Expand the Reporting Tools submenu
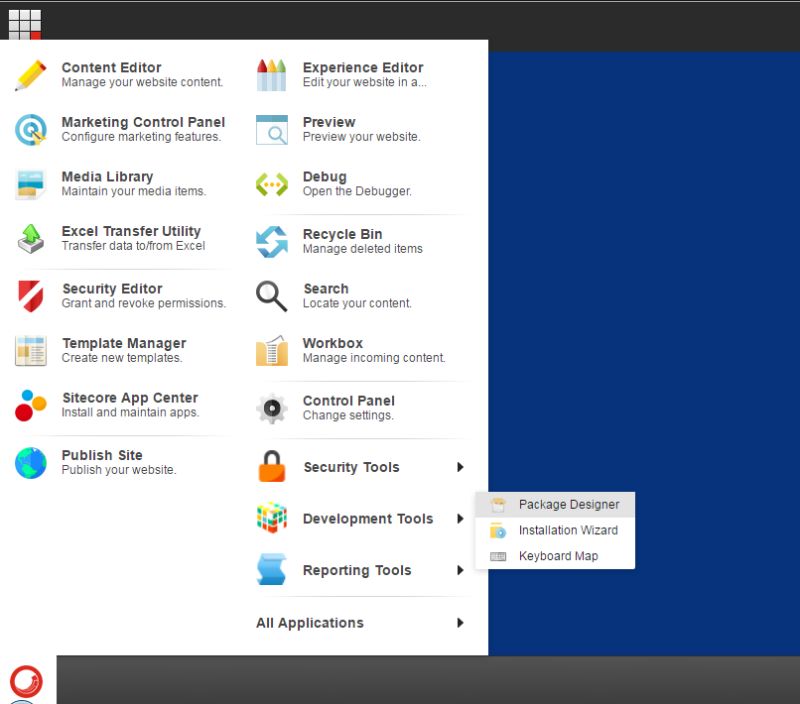 (x=356, y=569)
